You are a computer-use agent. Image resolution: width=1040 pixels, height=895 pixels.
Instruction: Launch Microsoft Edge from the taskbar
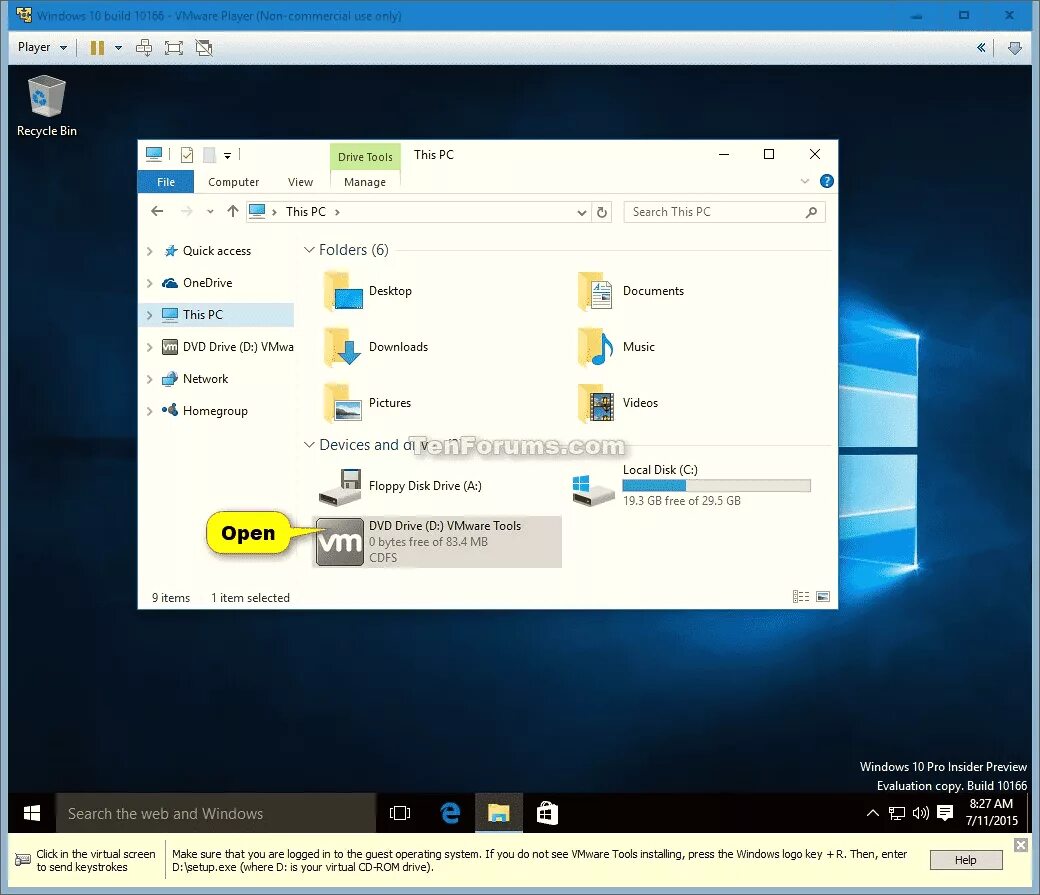point(449,813)
